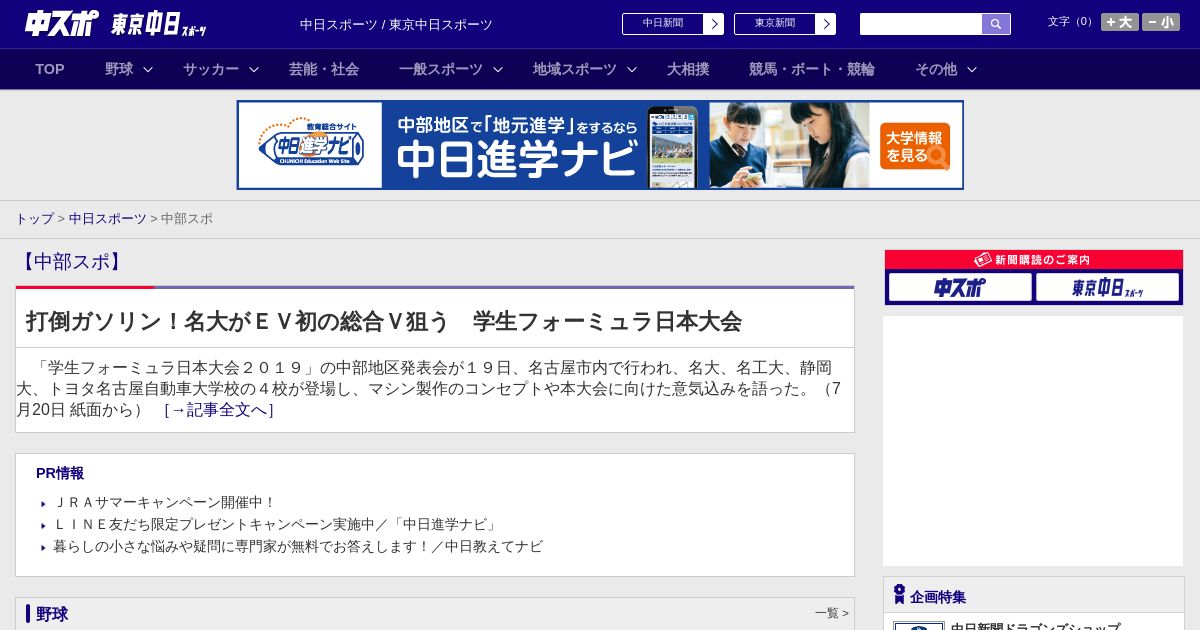Decrease text size with 小 button
The height and width of the screenshot is (630, 1200).
pyautogui.click(x=1161, y=22)
